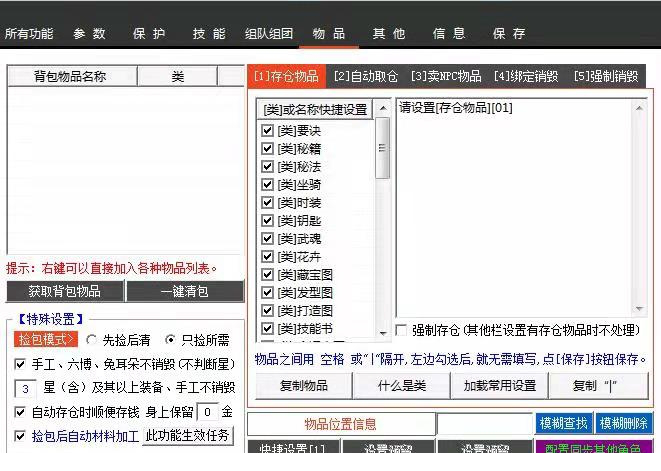Select the 先捡后清 radio button

(x=91, y=339)
